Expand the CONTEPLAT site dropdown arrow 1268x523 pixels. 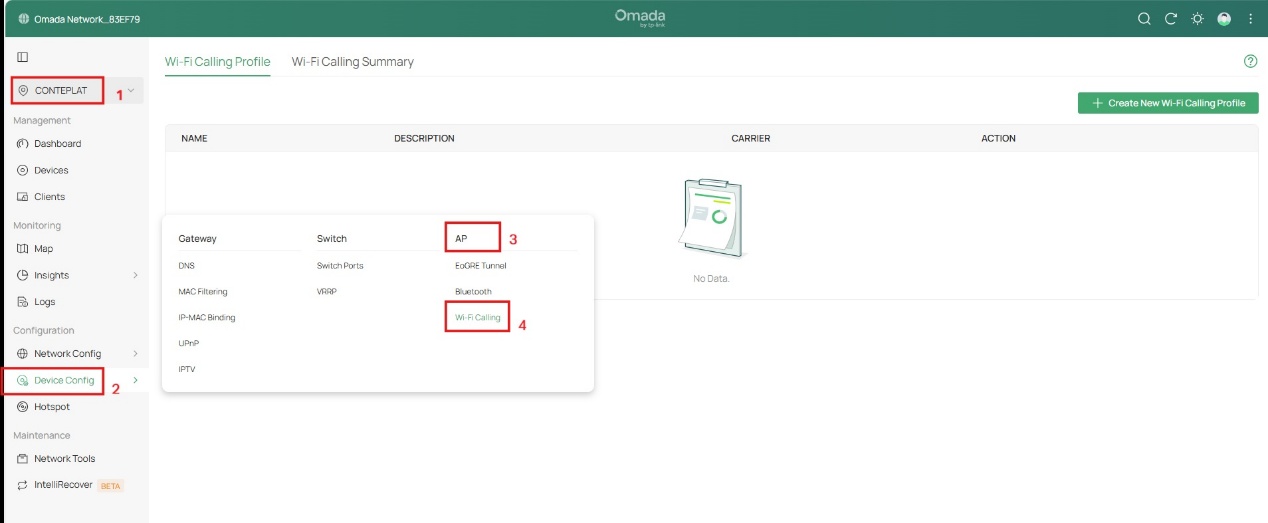[x=131, y=90]
